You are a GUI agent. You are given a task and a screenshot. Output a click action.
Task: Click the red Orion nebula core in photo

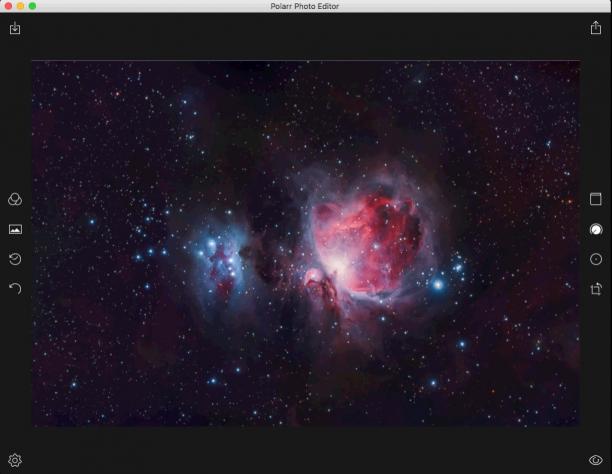pos(369,244)
